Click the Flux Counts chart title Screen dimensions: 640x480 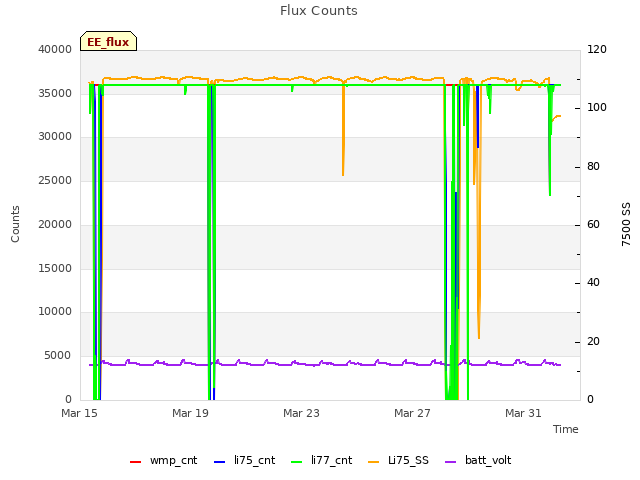(319, 11)
